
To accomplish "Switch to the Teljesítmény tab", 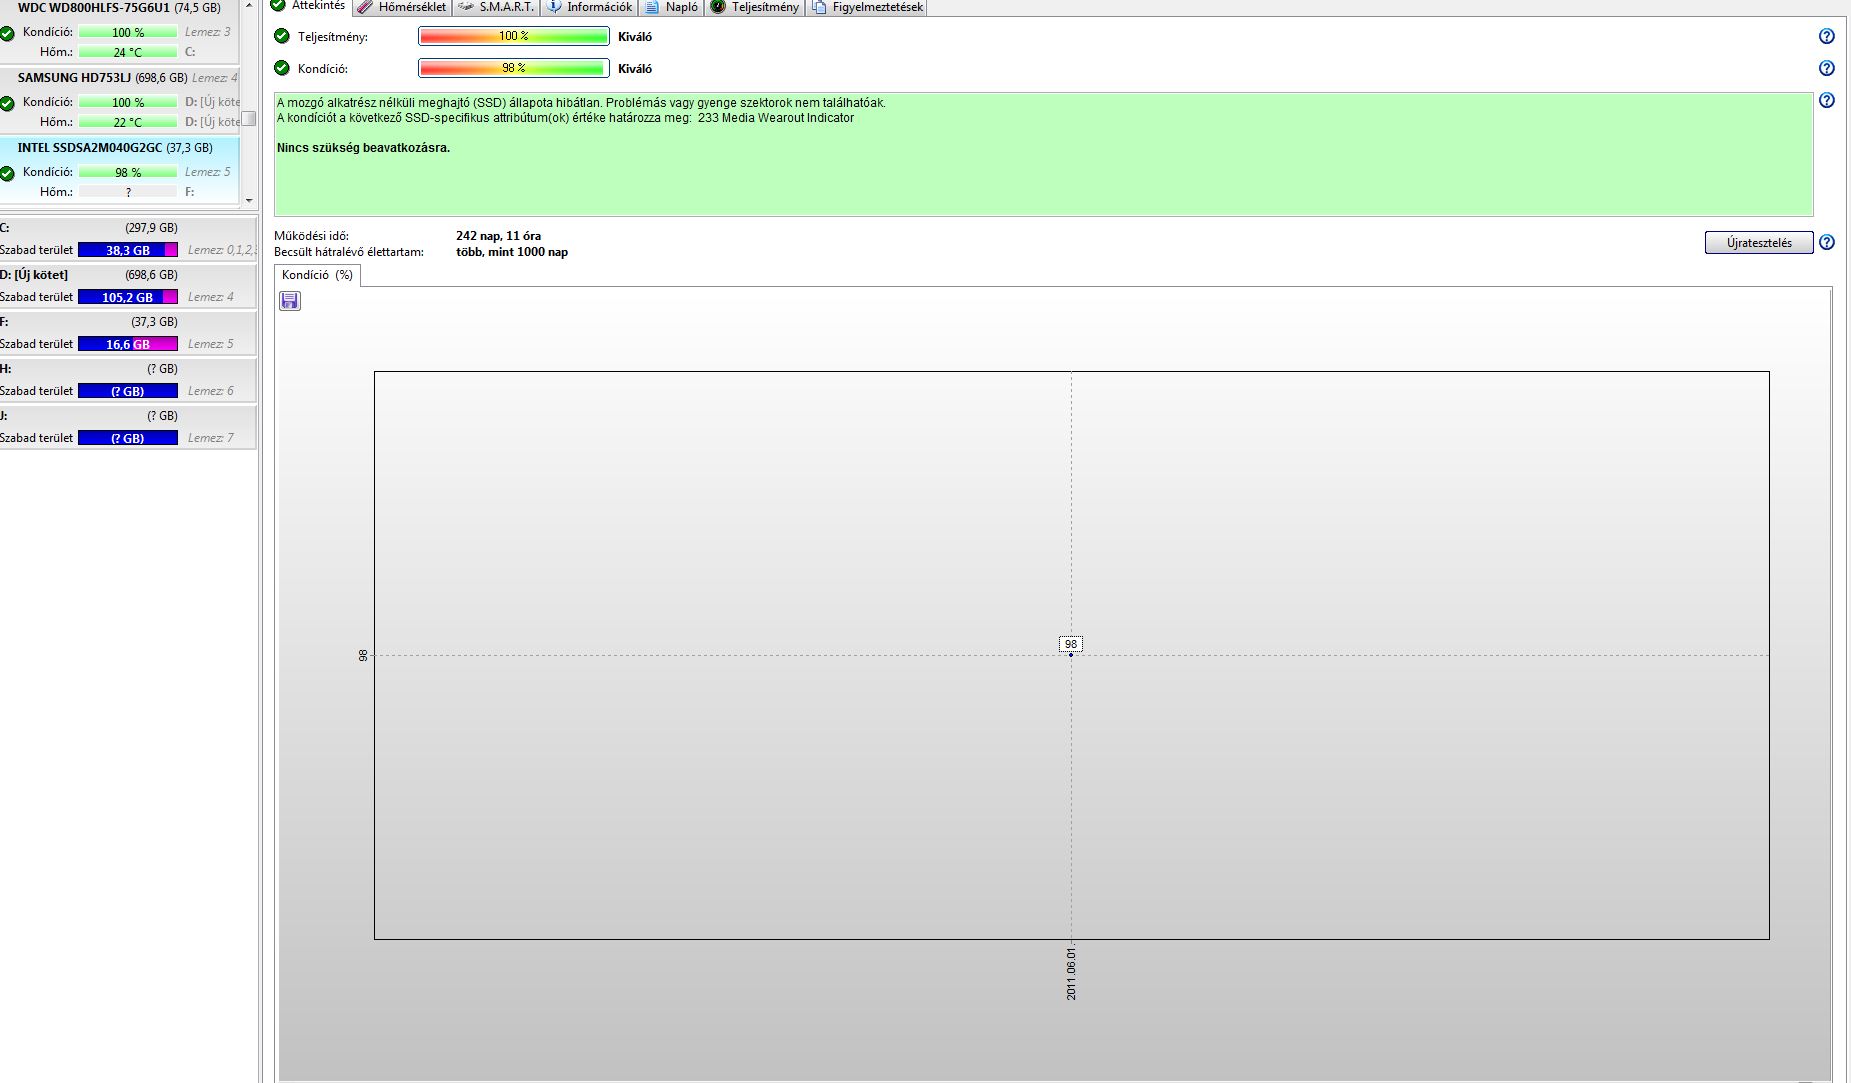I will 755,7.
